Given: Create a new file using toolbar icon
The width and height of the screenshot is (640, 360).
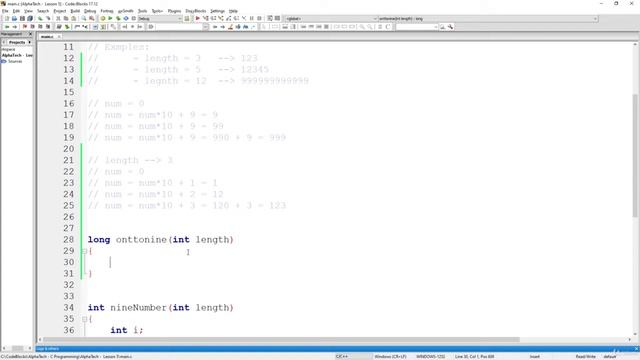Looking at the screenshot, I should coord(7,18).
